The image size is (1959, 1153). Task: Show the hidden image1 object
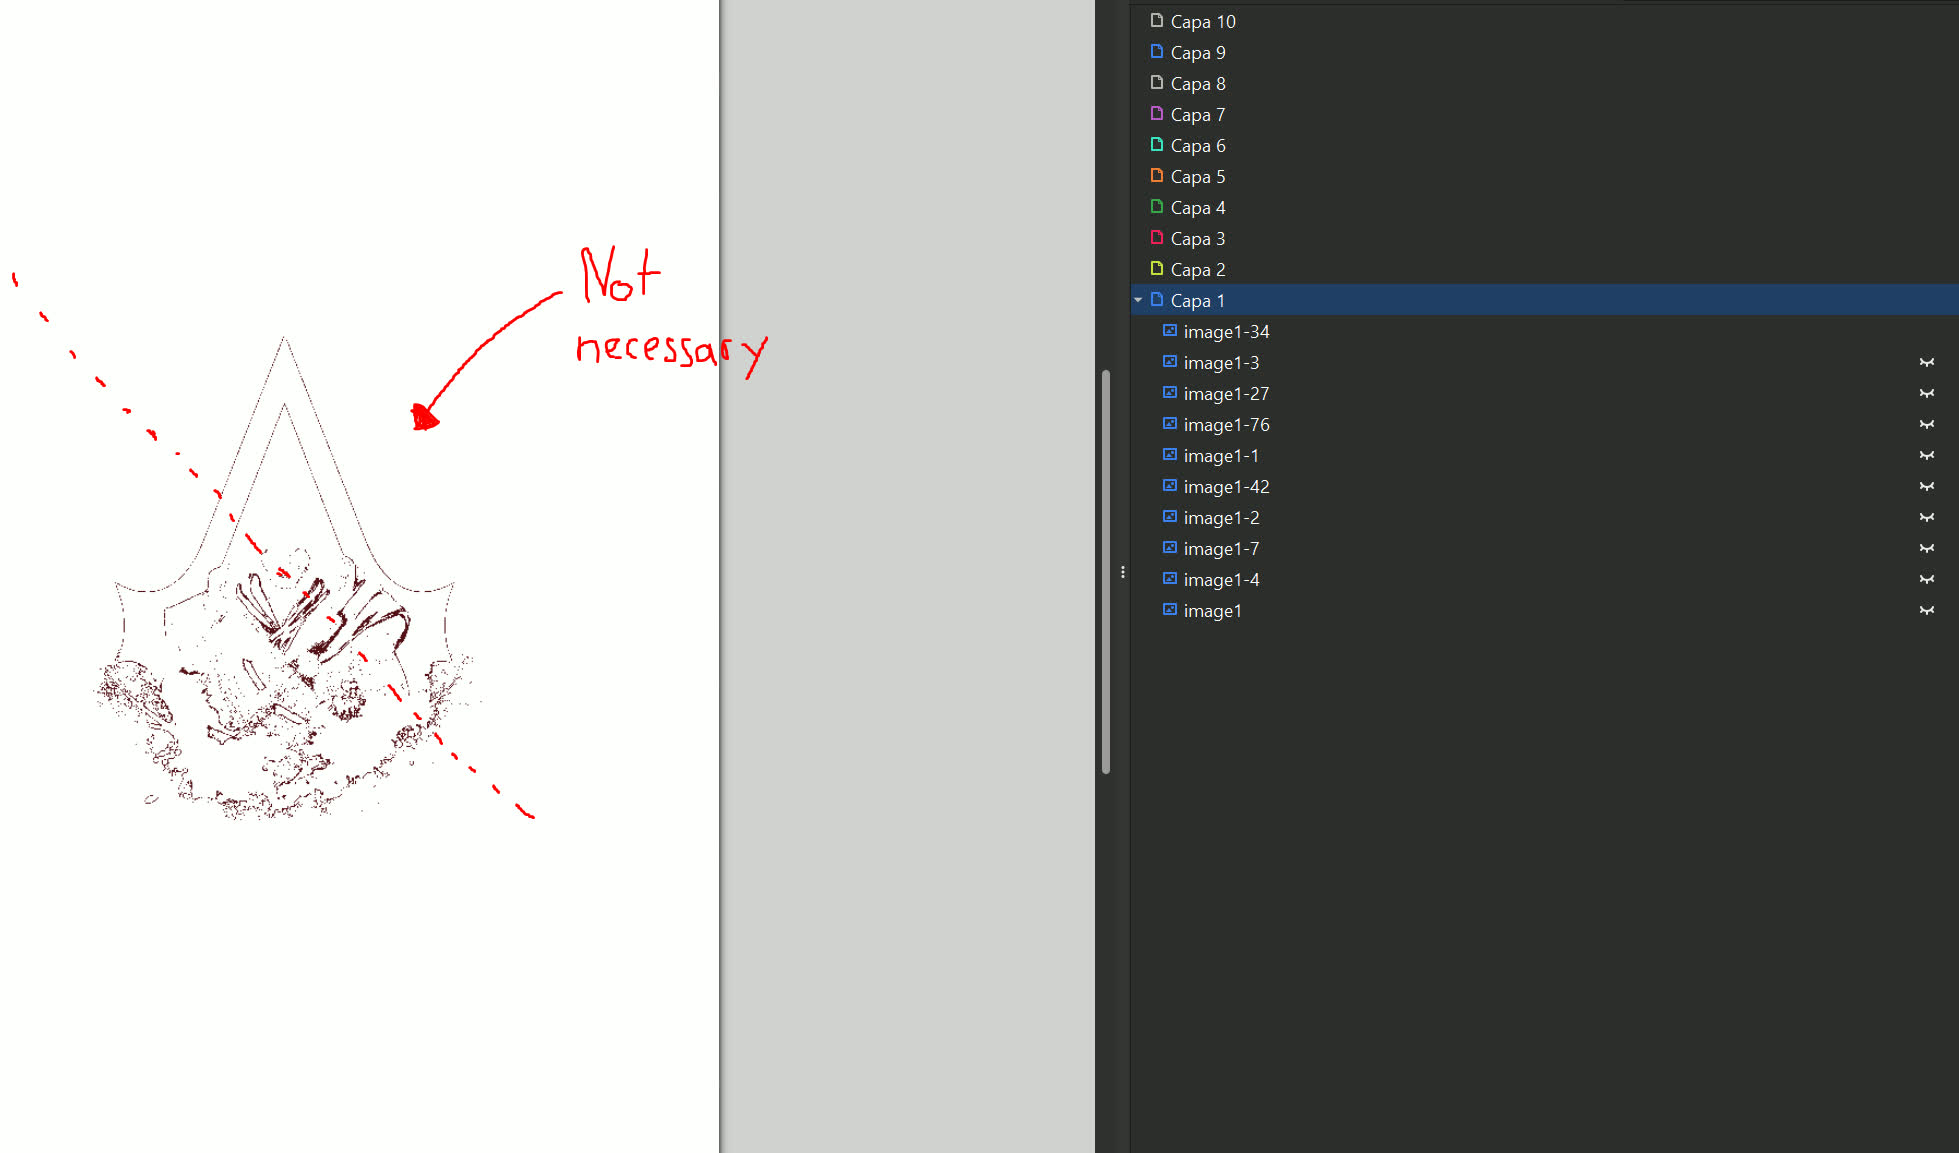tap(1927, 610)
